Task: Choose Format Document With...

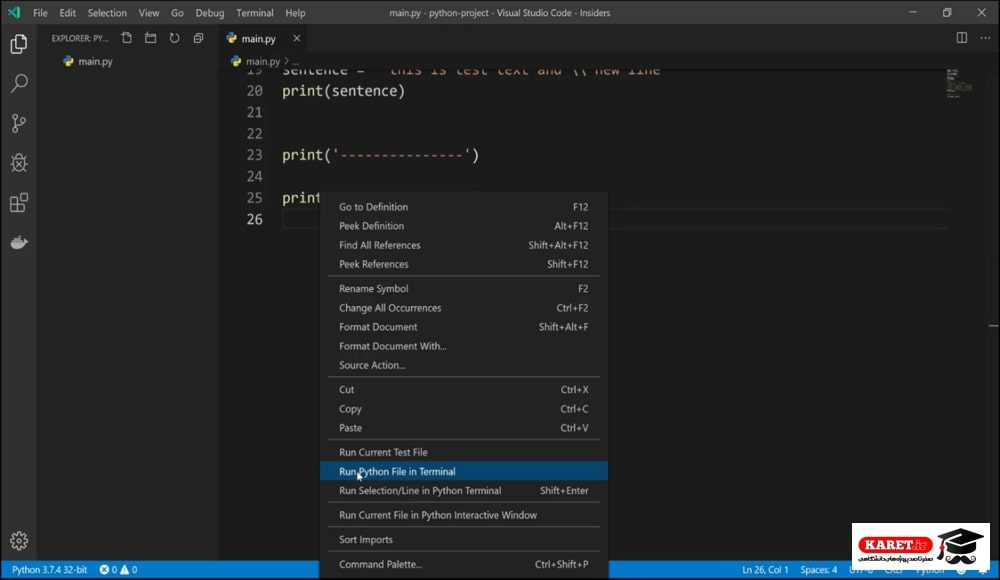Action: (464, 346)
